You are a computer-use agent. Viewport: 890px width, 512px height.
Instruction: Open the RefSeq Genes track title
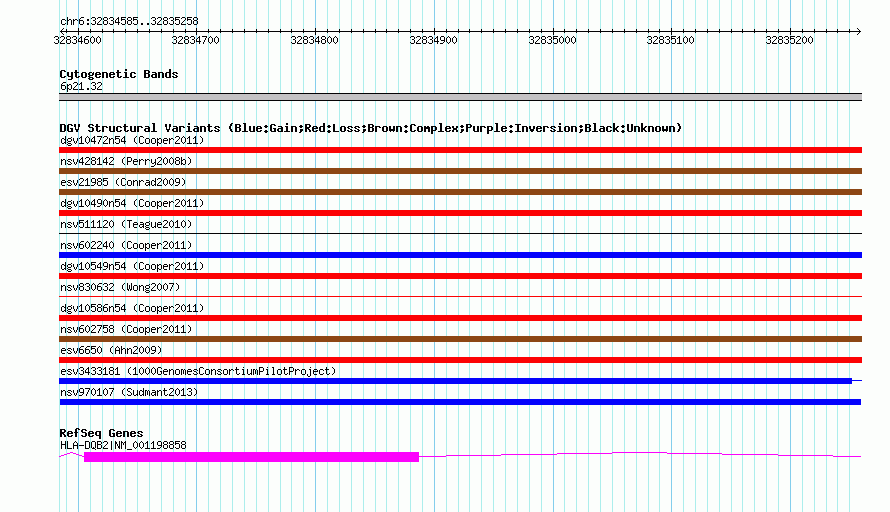pyautogui.click(x=101, y=433)
